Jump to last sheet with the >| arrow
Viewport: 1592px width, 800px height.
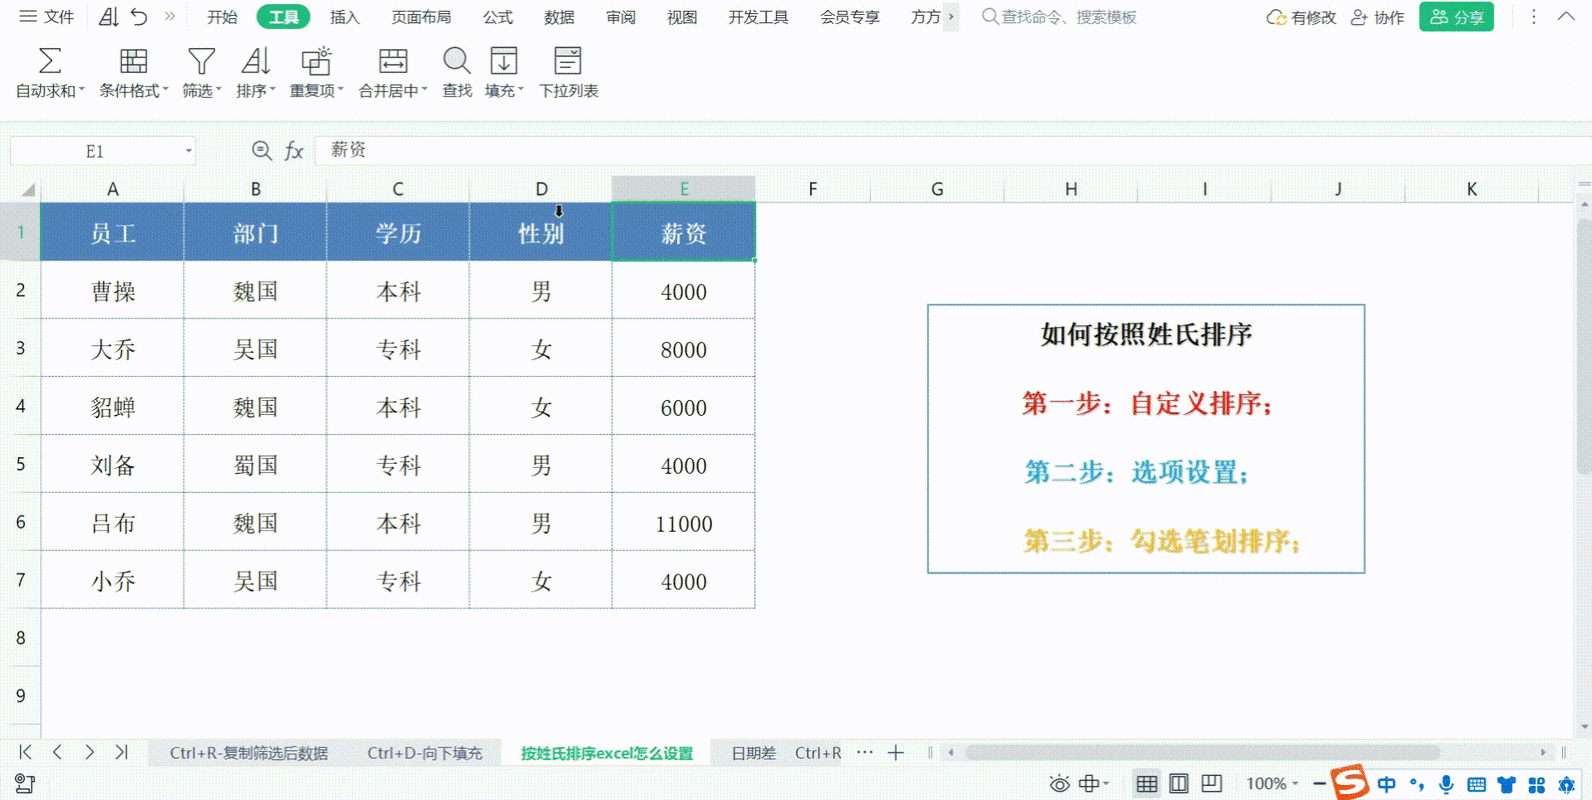121,752
